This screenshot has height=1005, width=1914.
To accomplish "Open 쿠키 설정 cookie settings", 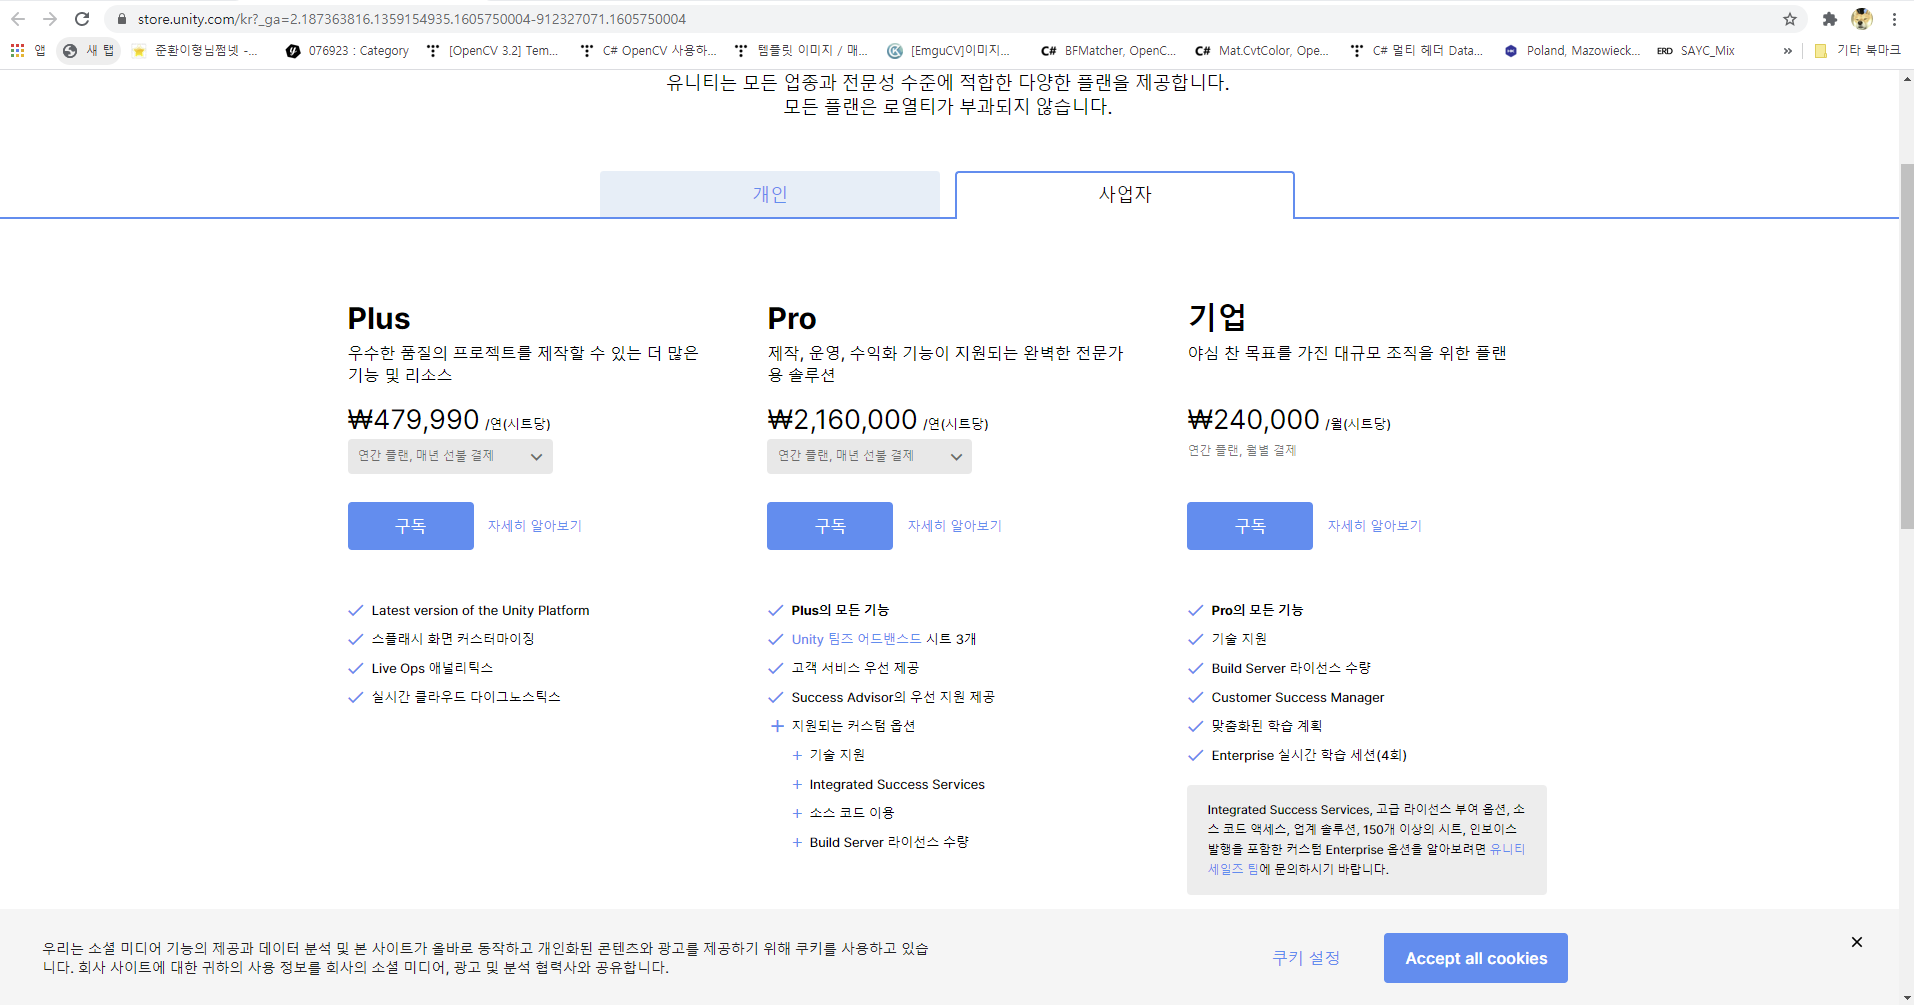I will pyautogui.click(x=1305, y=958).
